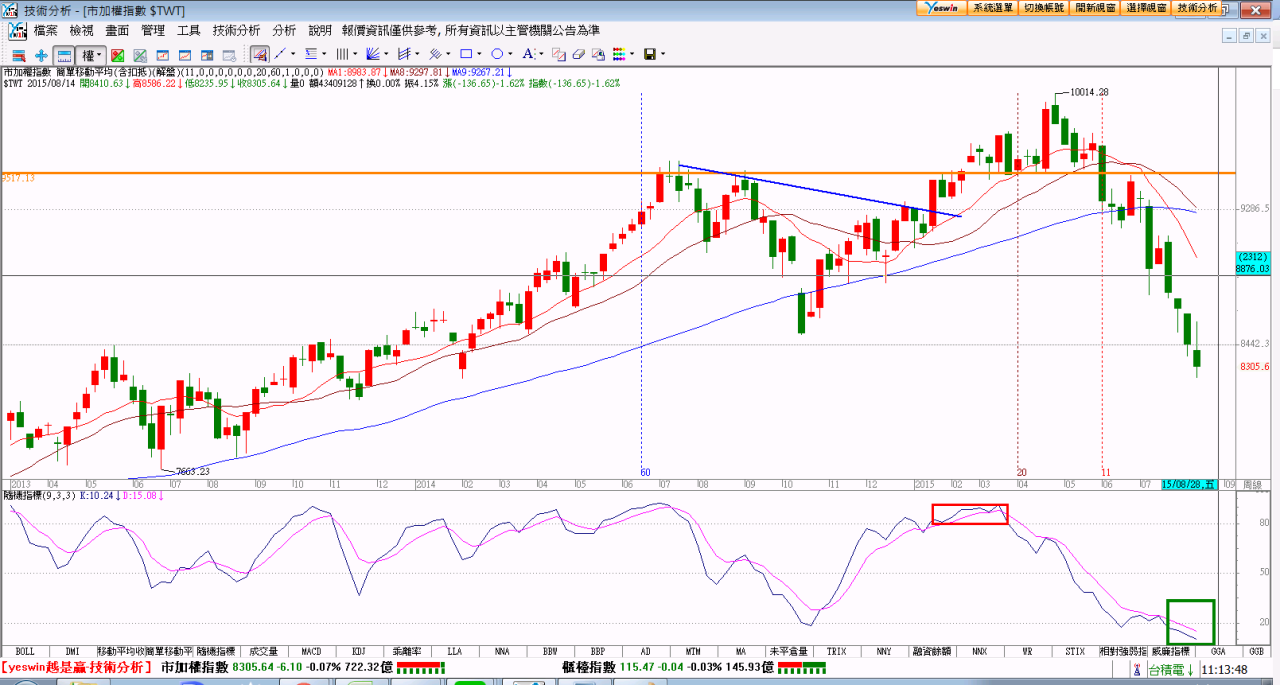Toggle the drawing mode pencil button

click(259, 54)
